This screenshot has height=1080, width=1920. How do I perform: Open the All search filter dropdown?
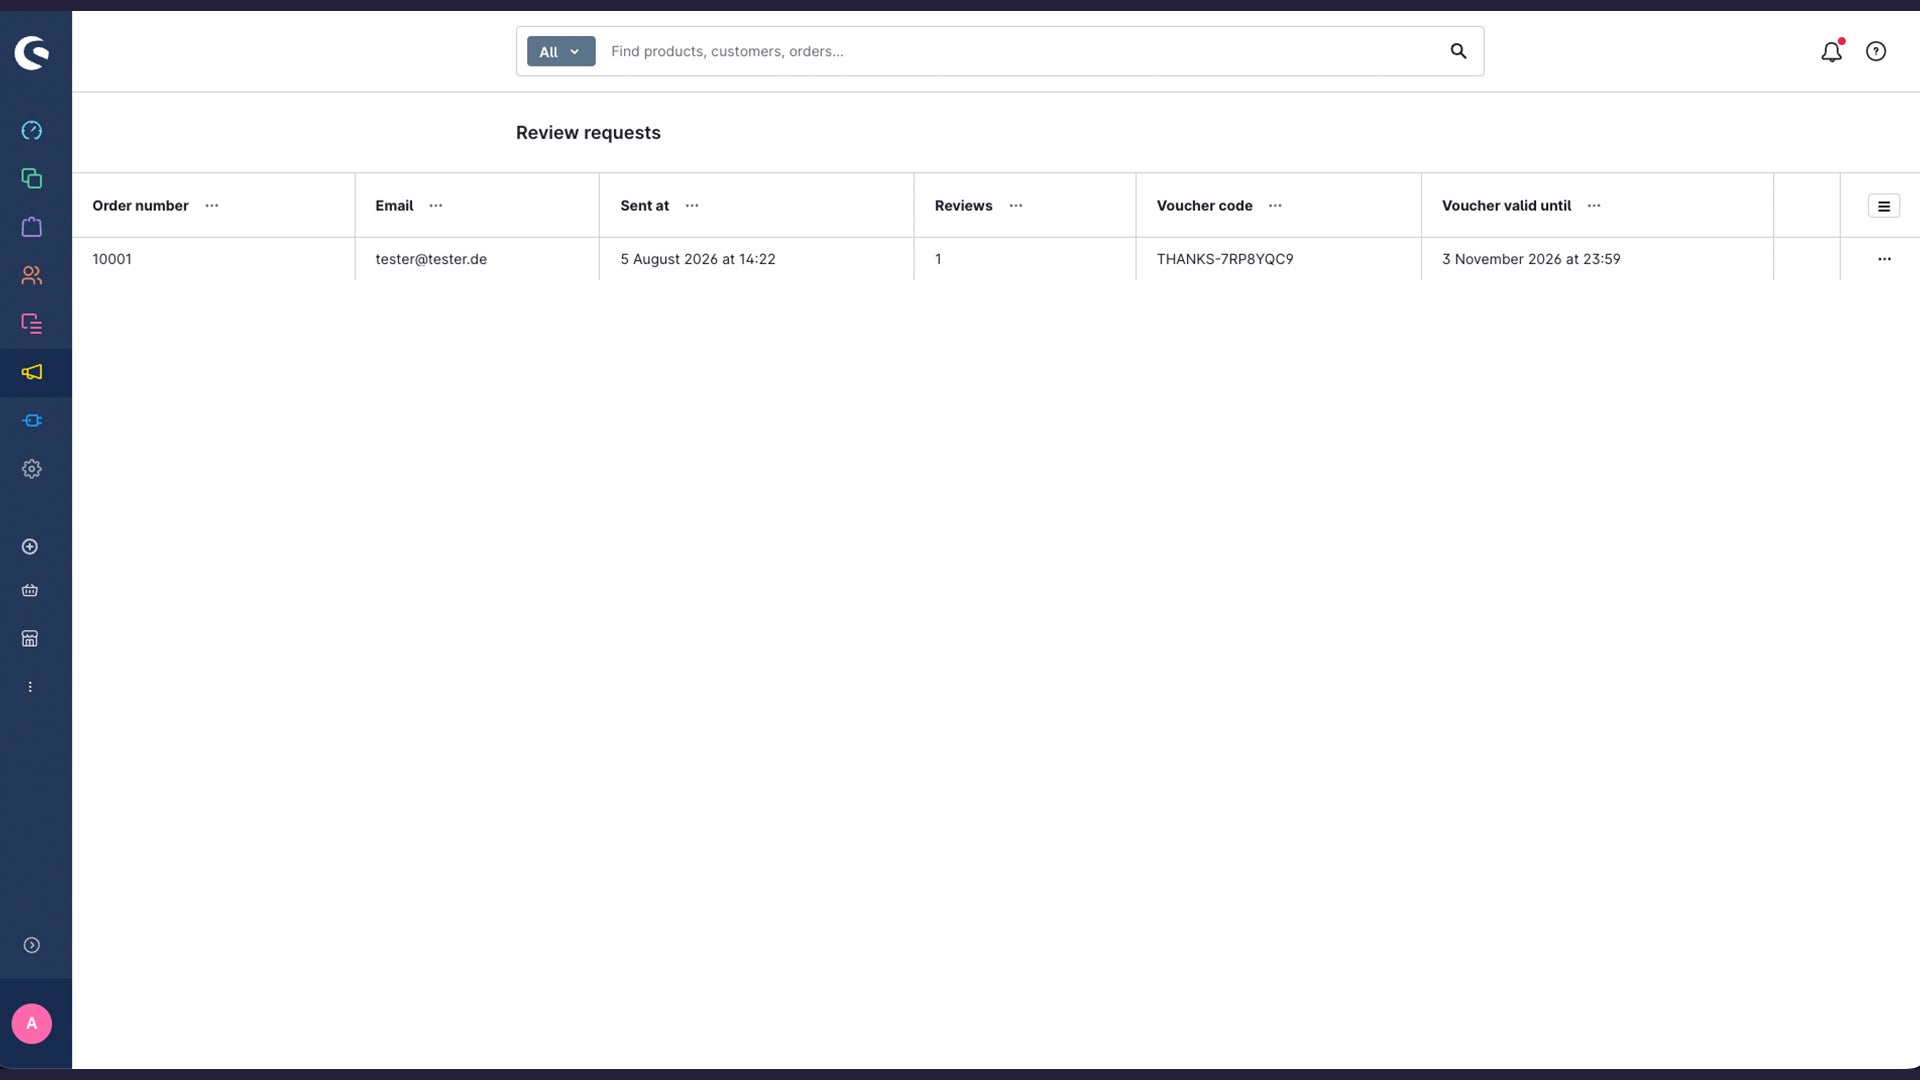tap(561, 52)
